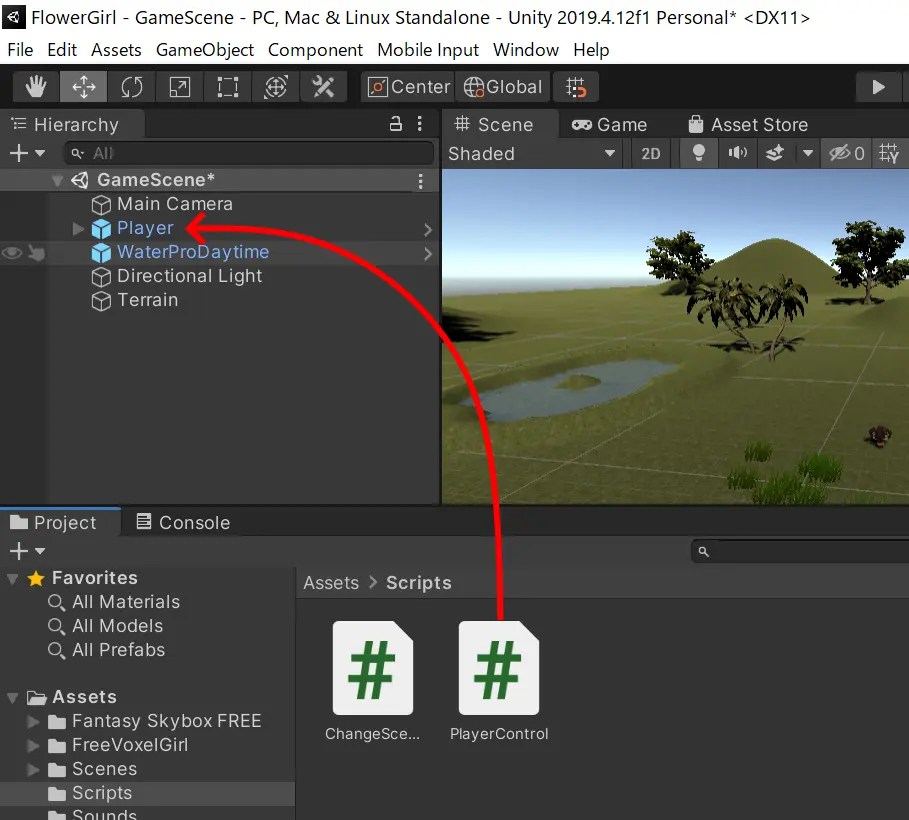Open Assets menu
This screenshot has height=820, width=909.
[116, 50]
